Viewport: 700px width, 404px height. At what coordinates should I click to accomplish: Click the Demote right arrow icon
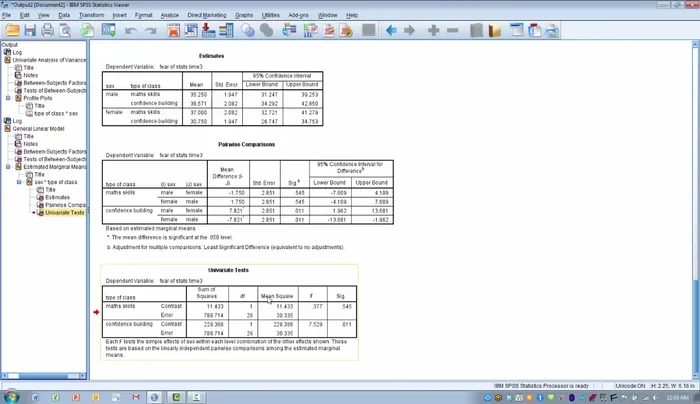pos(410,31)
